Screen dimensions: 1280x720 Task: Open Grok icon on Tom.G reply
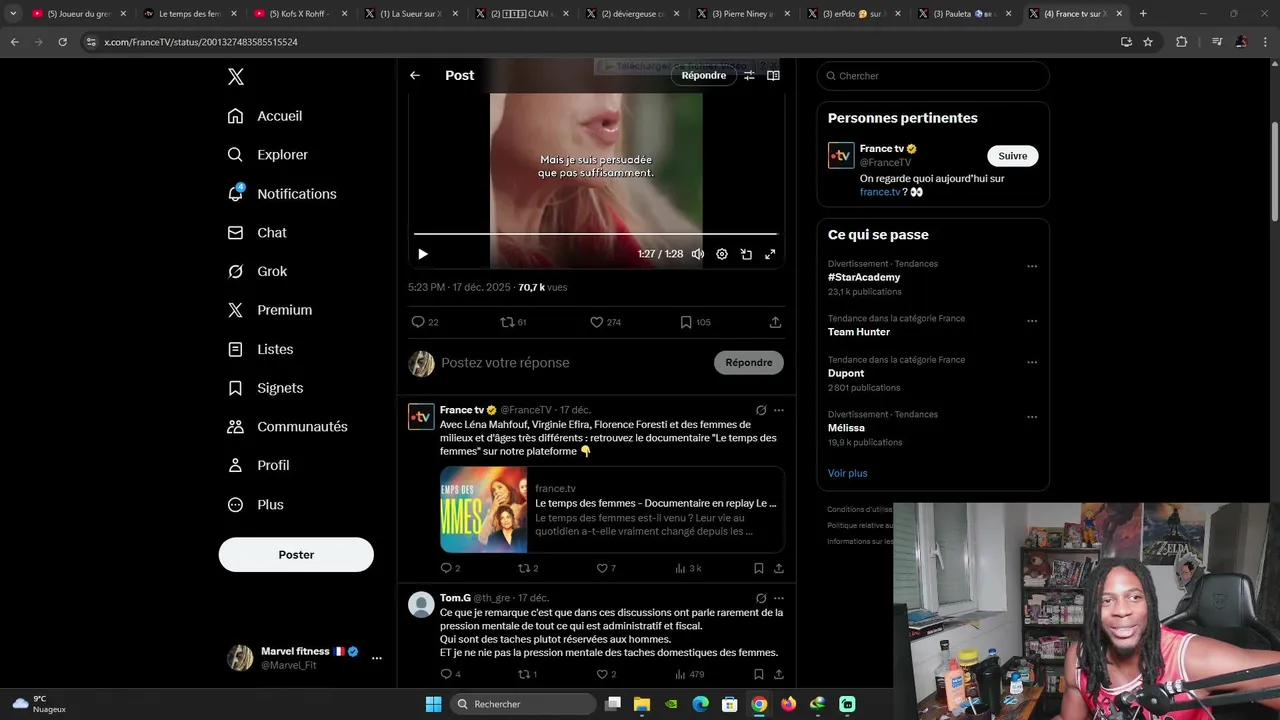pyautogui.click(x=761, y=598)
